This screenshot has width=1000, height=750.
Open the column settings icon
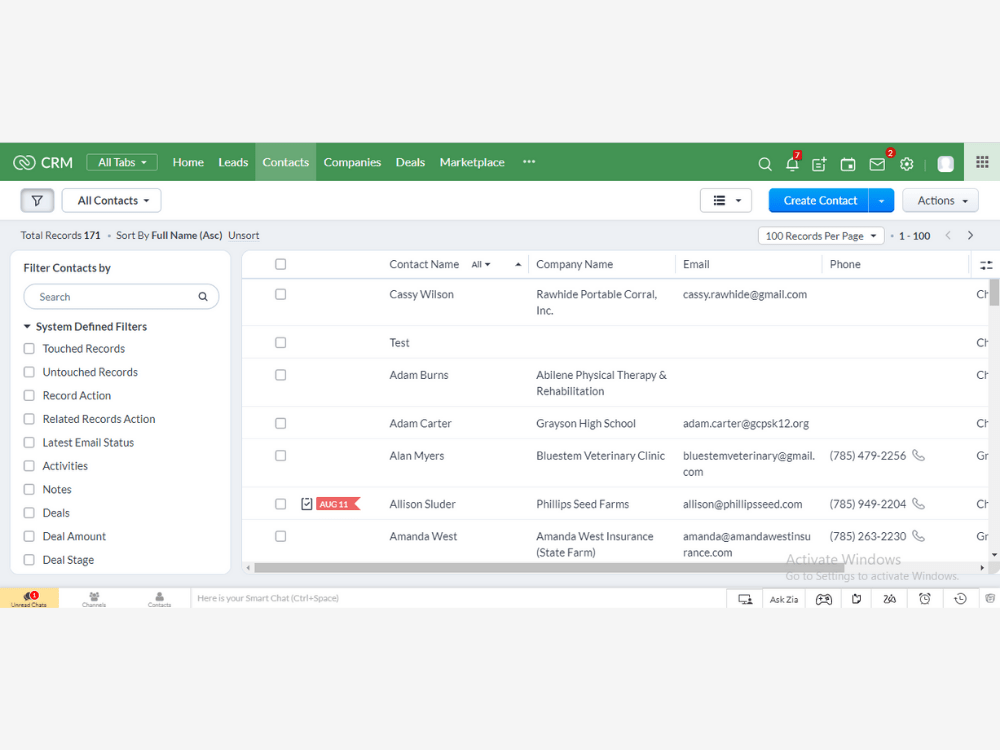986,265
